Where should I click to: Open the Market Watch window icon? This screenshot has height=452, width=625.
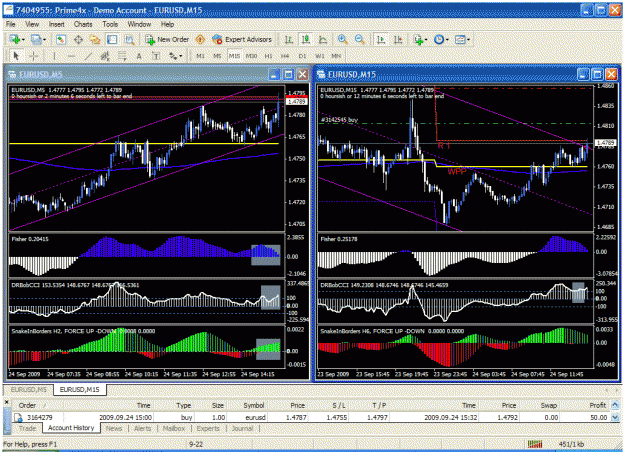(x=61, y=39)
